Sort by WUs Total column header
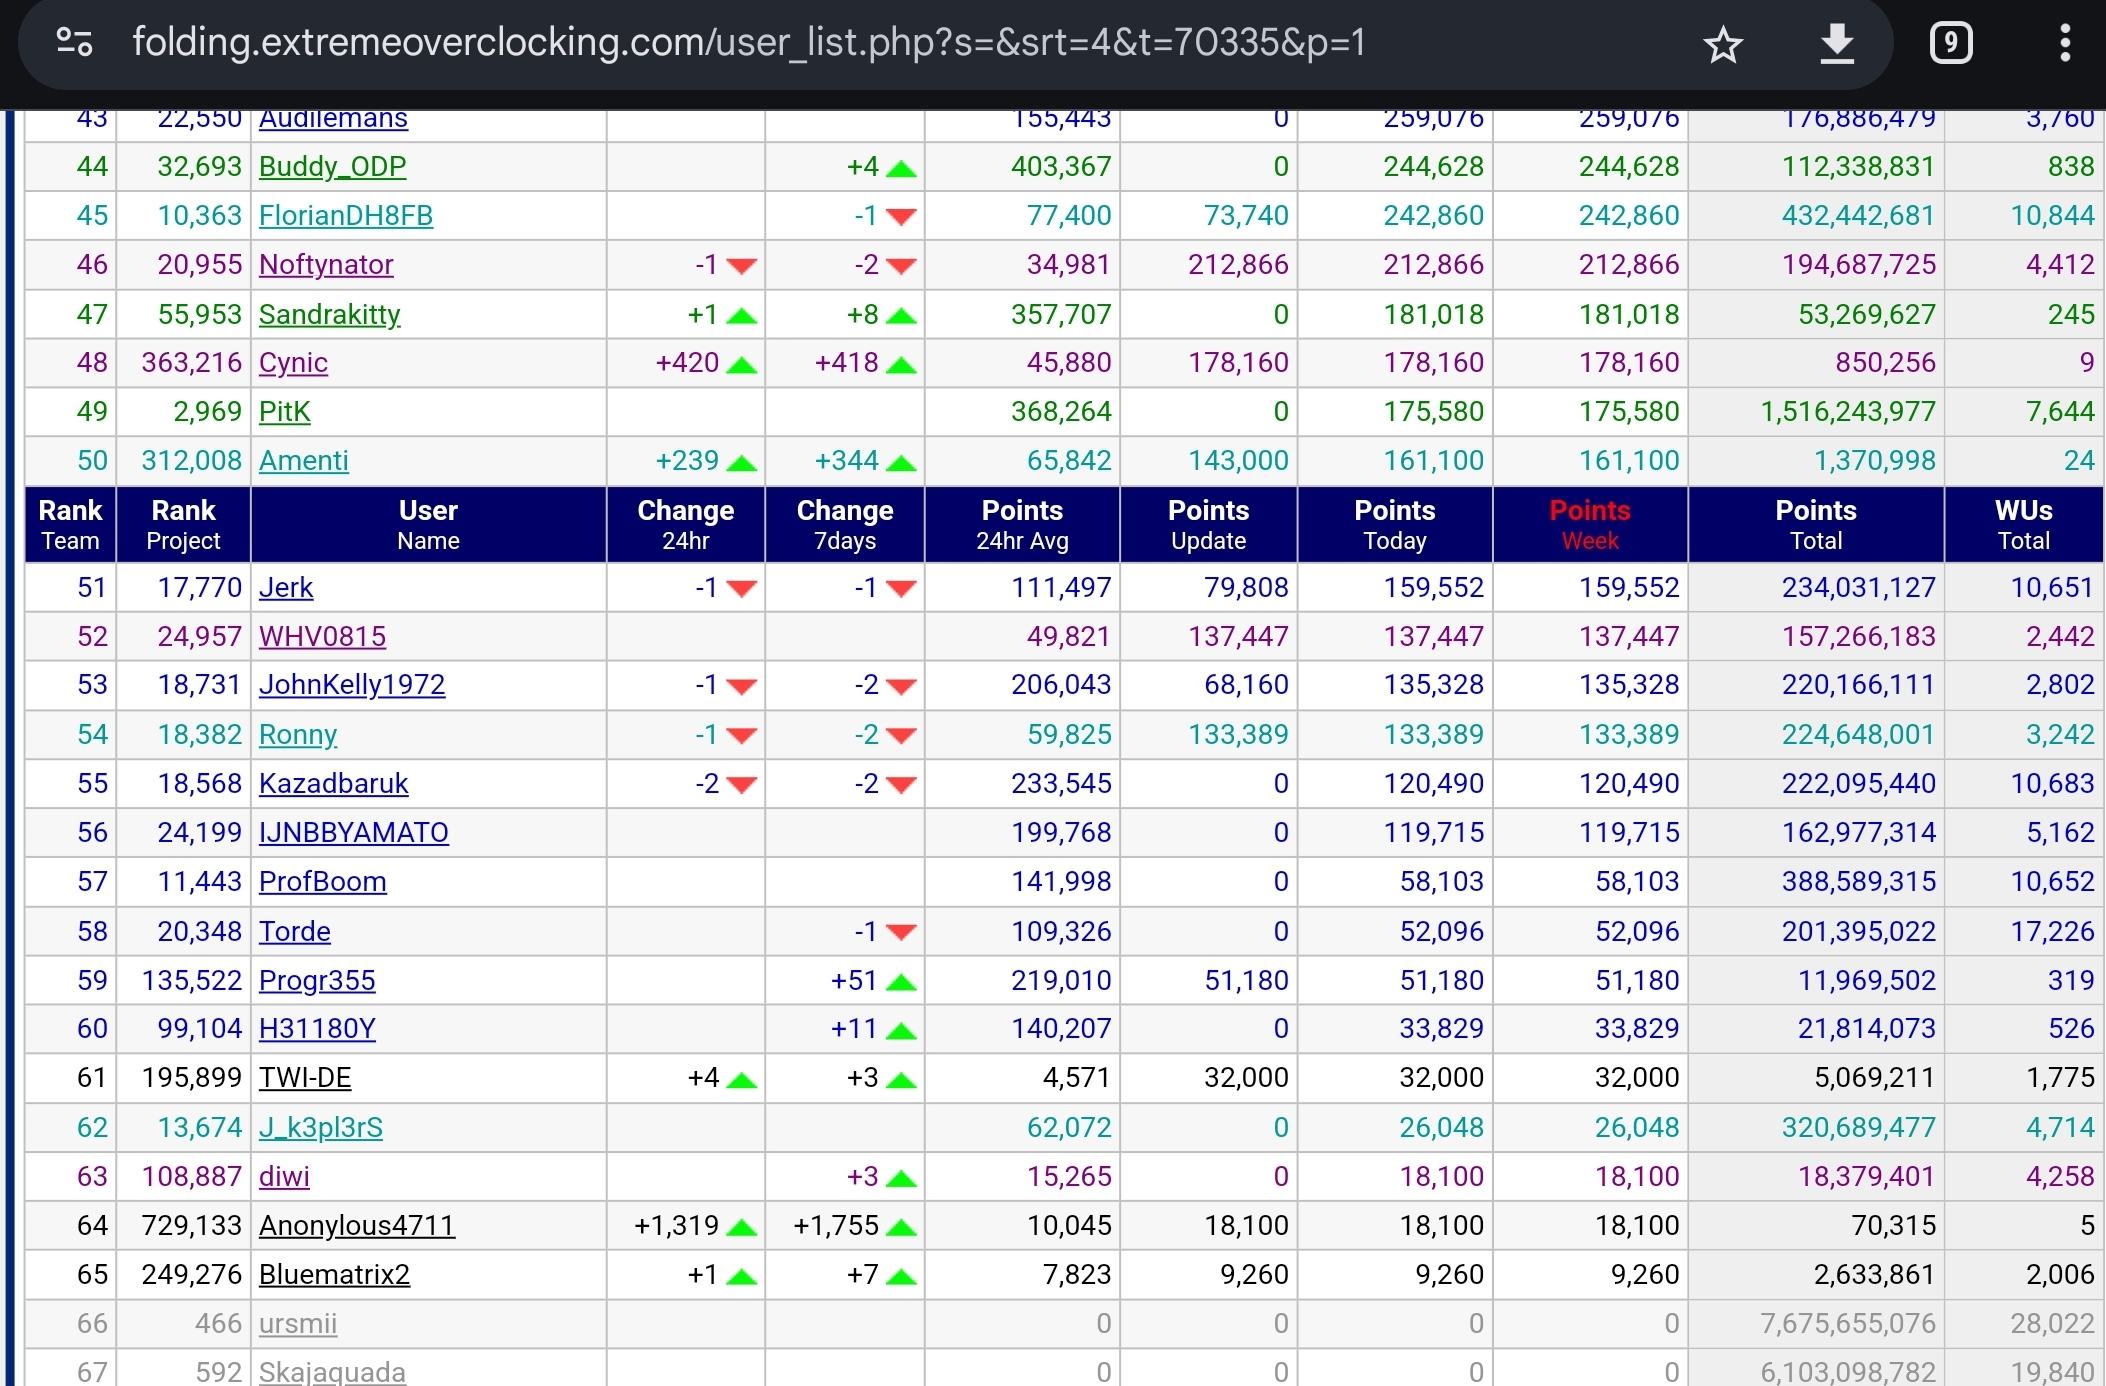The width and height of the screenshot is (2106, 1386). pyautogui.click(x=2023, y=525)
